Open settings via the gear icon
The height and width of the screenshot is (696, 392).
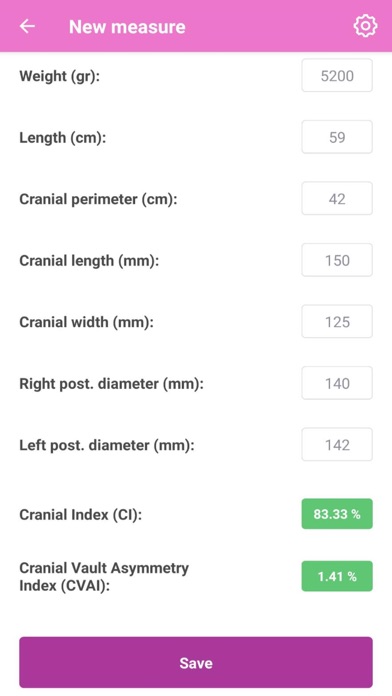[365, 26]
